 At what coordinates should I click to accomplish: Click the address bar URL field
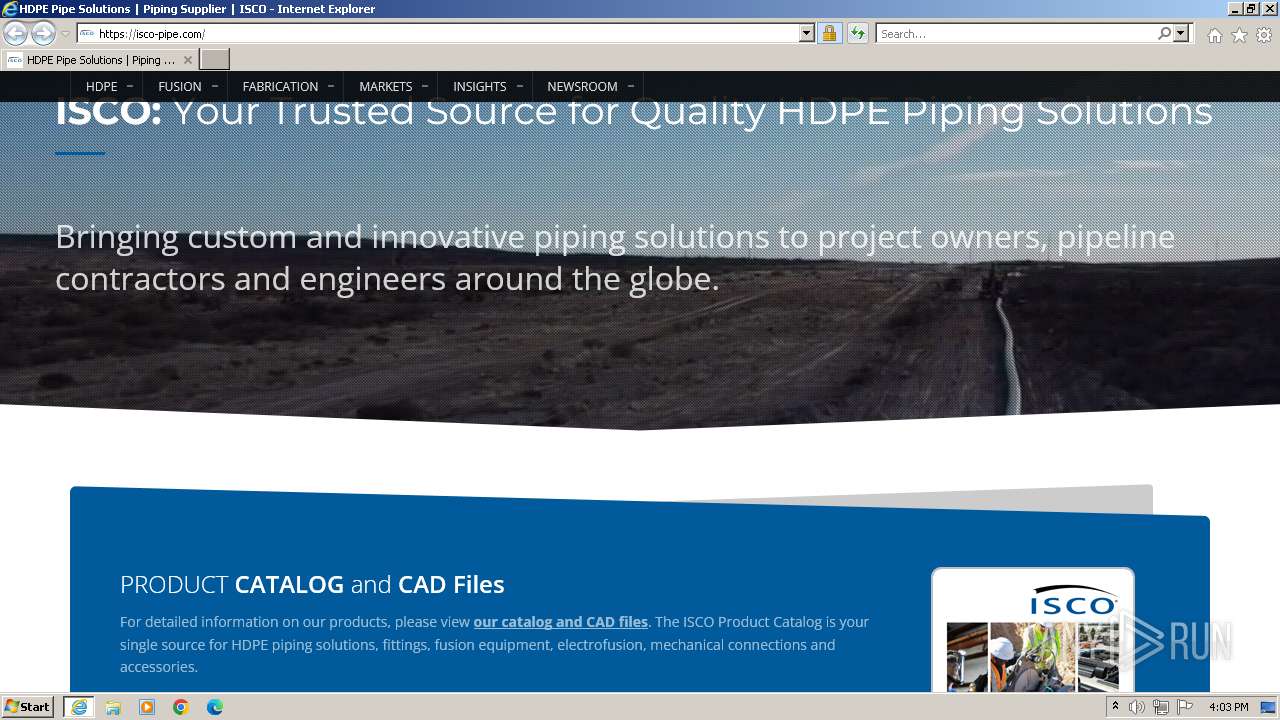point(438,34)
